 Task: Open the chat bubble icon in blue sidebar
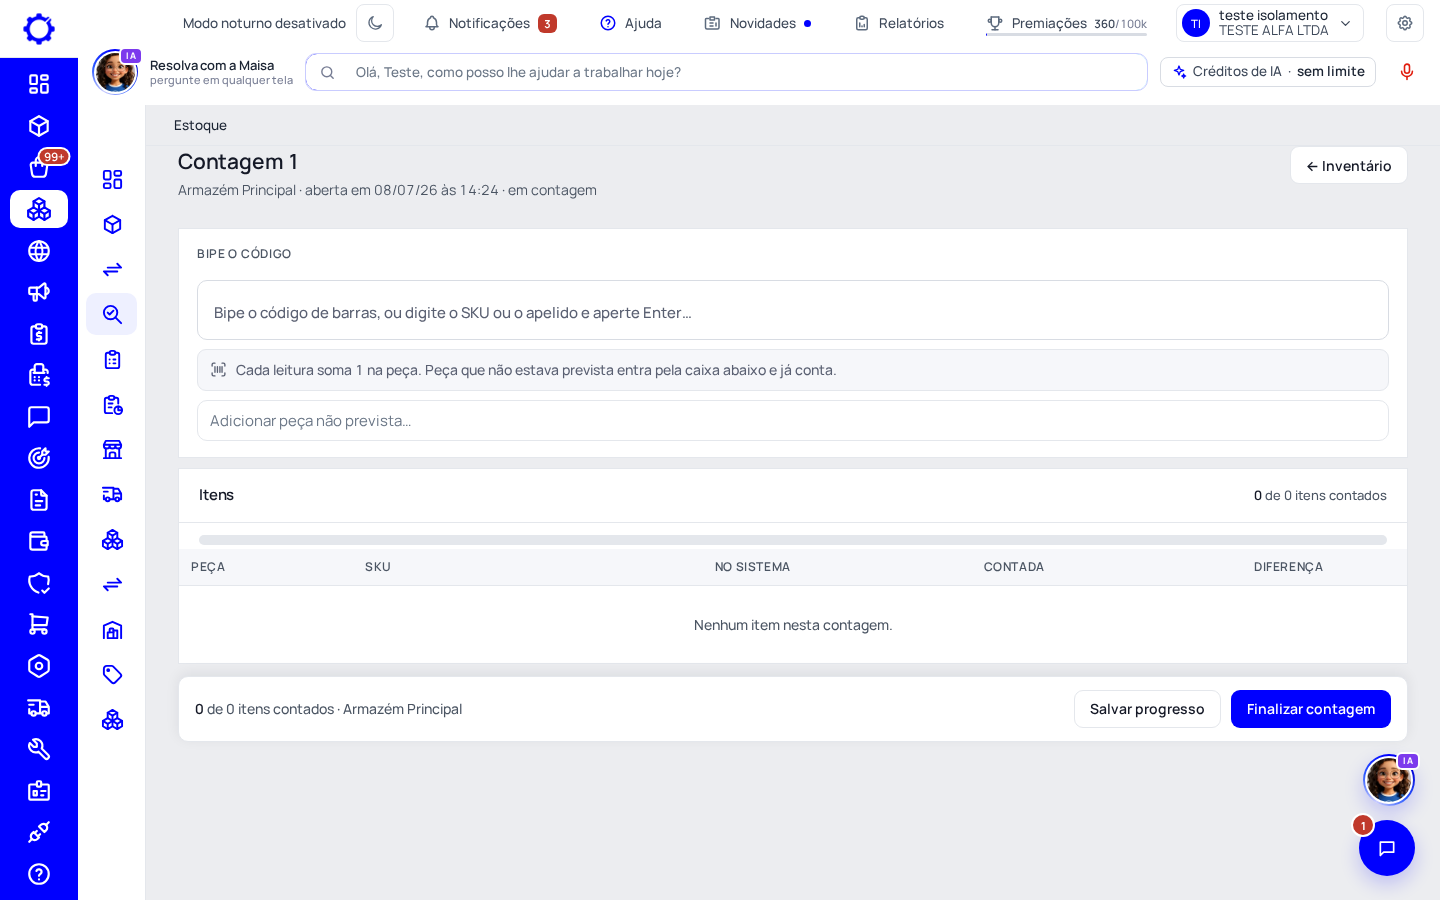click(x=39, y=417)
